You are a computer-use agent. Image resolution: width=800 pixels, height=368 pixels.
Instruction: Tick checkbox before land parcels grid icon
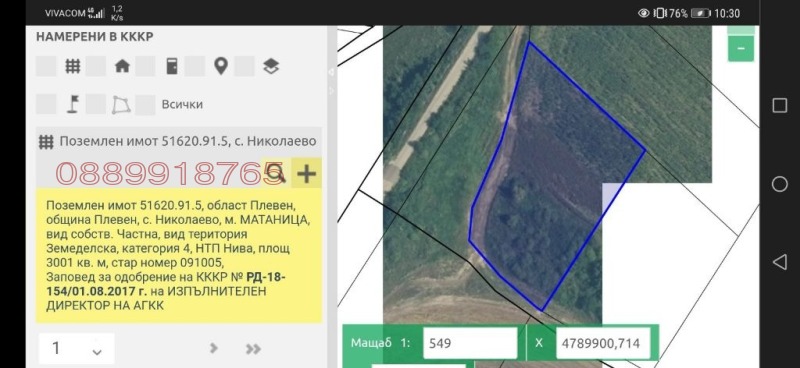(x=46, y=66)
